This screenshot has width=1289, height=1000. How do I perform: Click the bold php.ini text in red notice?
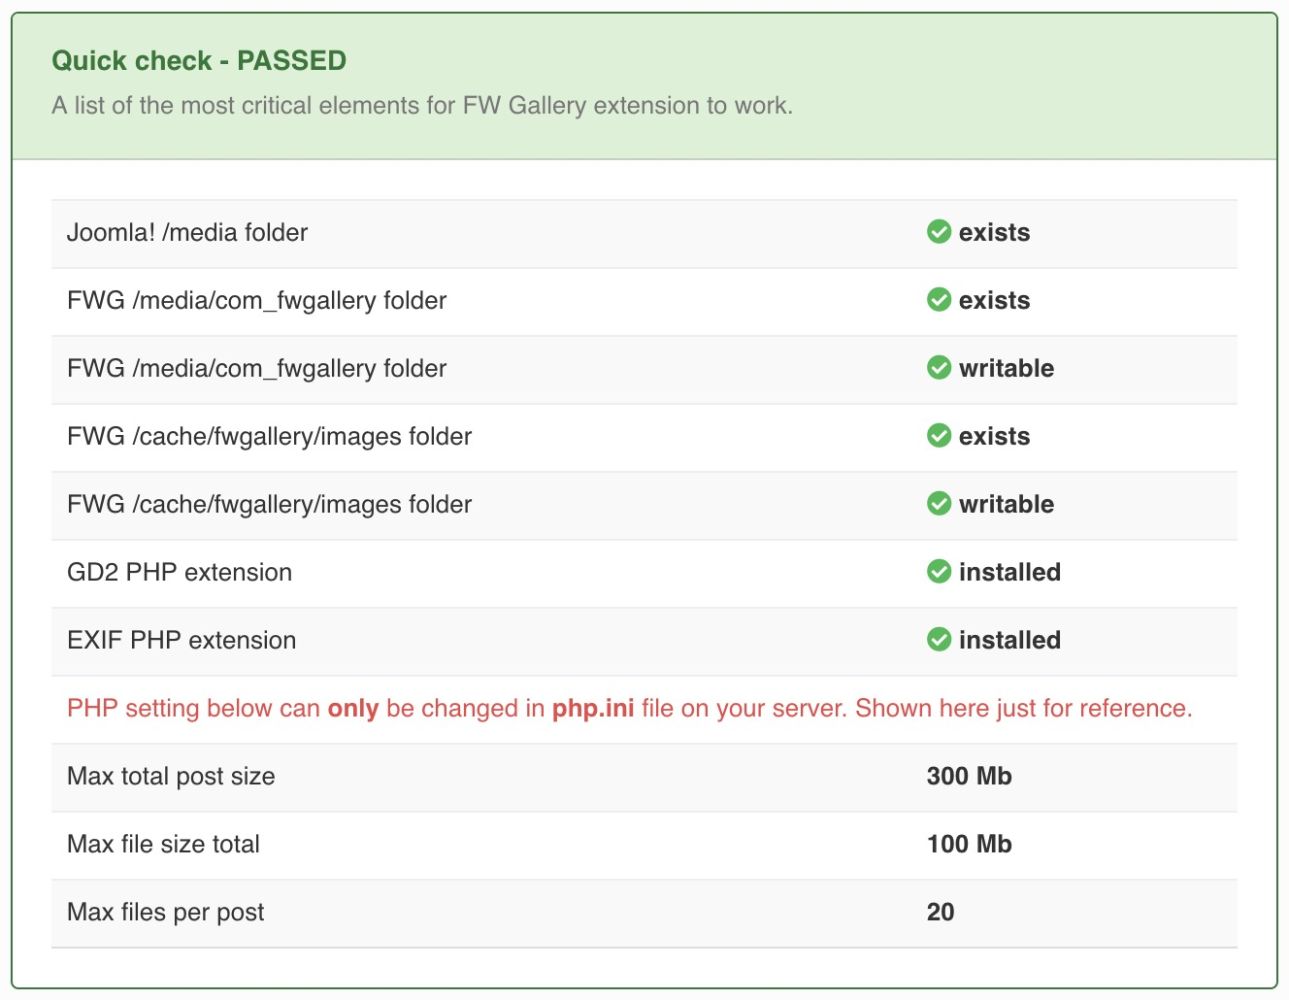coord(593,709)
